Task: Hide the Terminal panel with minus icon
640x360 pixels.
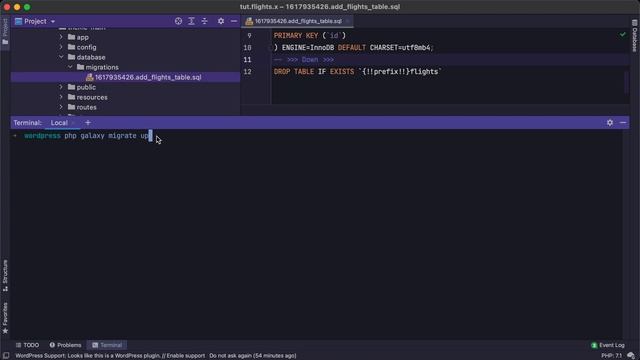Action: [623, 122]
